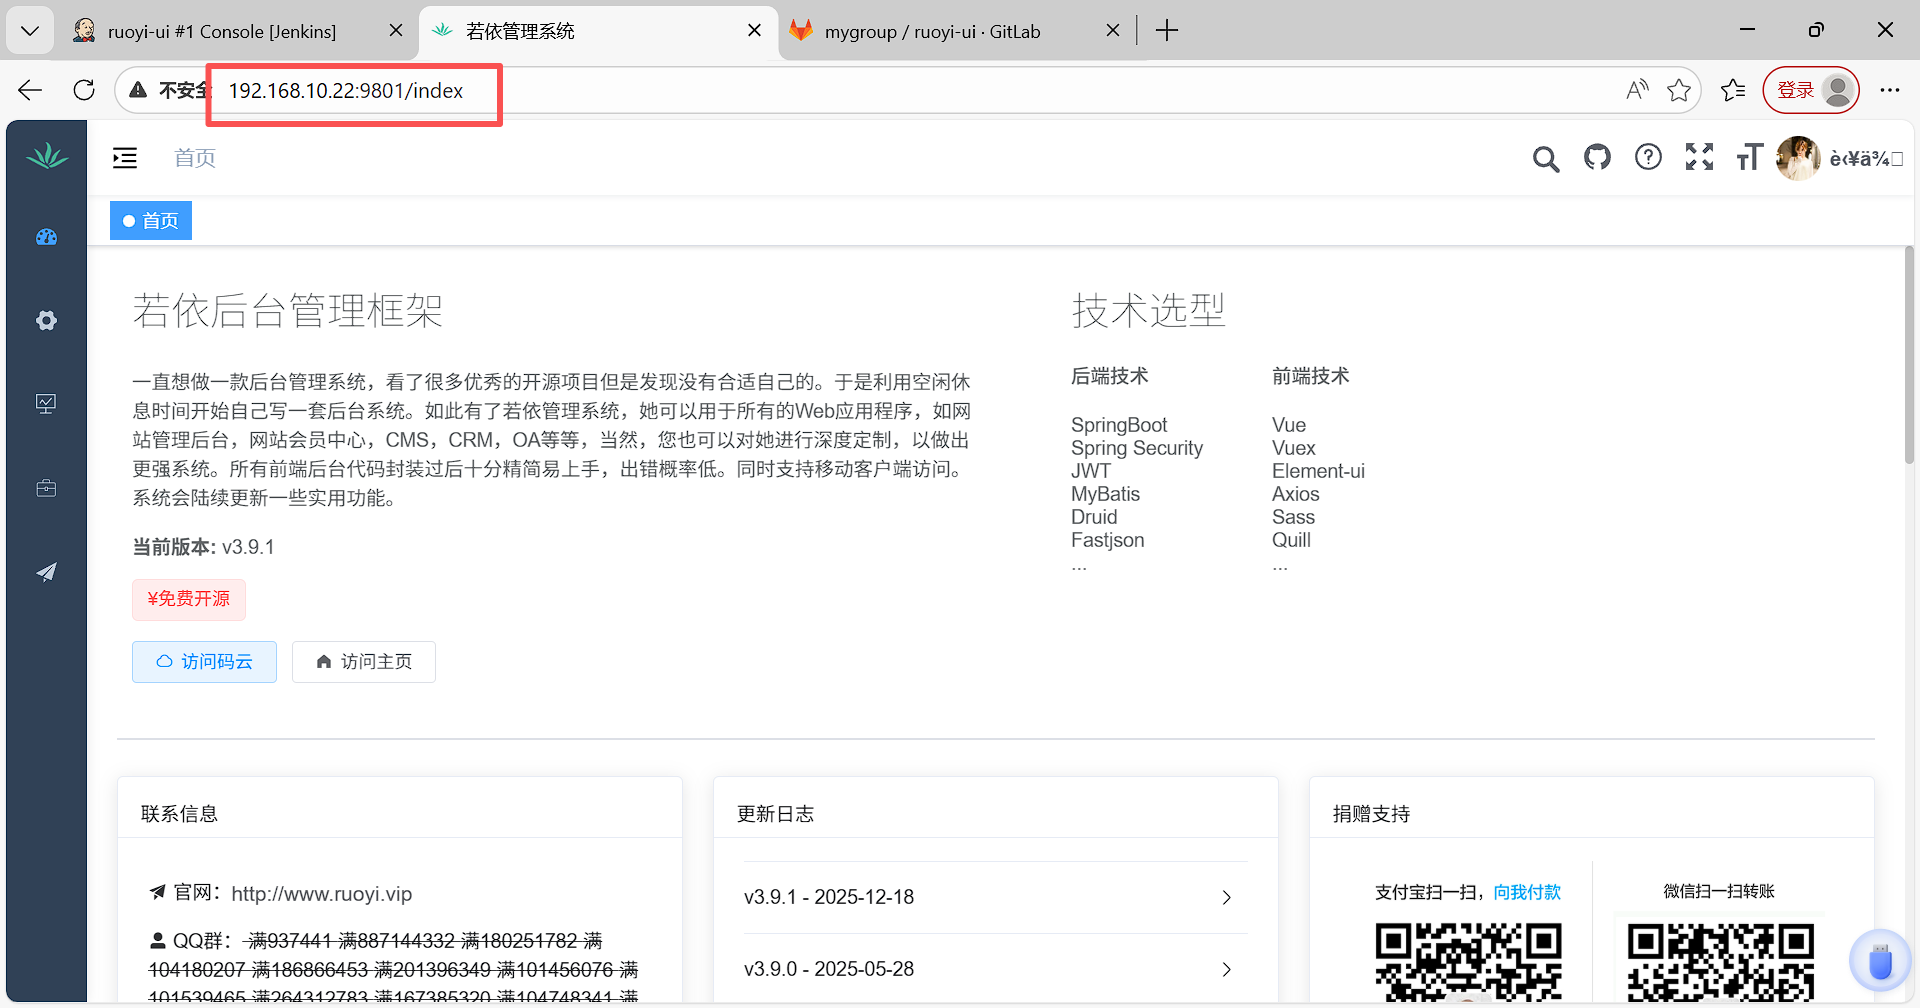
Task: Click the 联系信息 card header
Action: point(400,813)
